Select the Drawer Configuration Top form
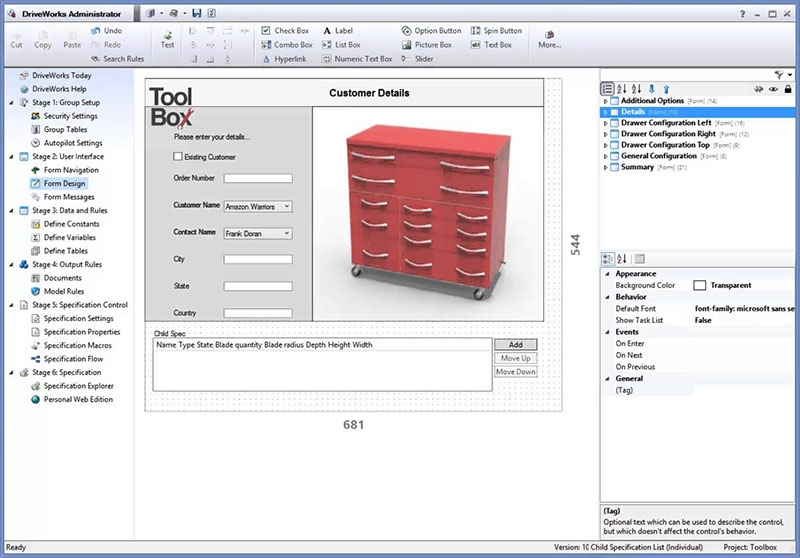Image resolution: width=800 pixels, height=558 pixels. point(665,145)
